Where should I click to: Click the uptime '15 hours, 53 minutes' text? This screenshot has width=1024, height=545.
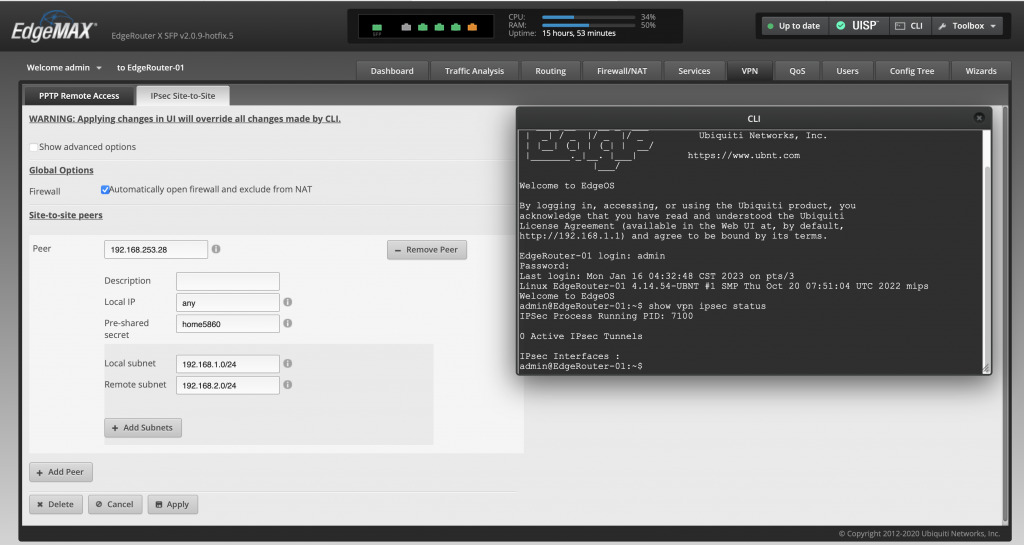coord(579,33)
